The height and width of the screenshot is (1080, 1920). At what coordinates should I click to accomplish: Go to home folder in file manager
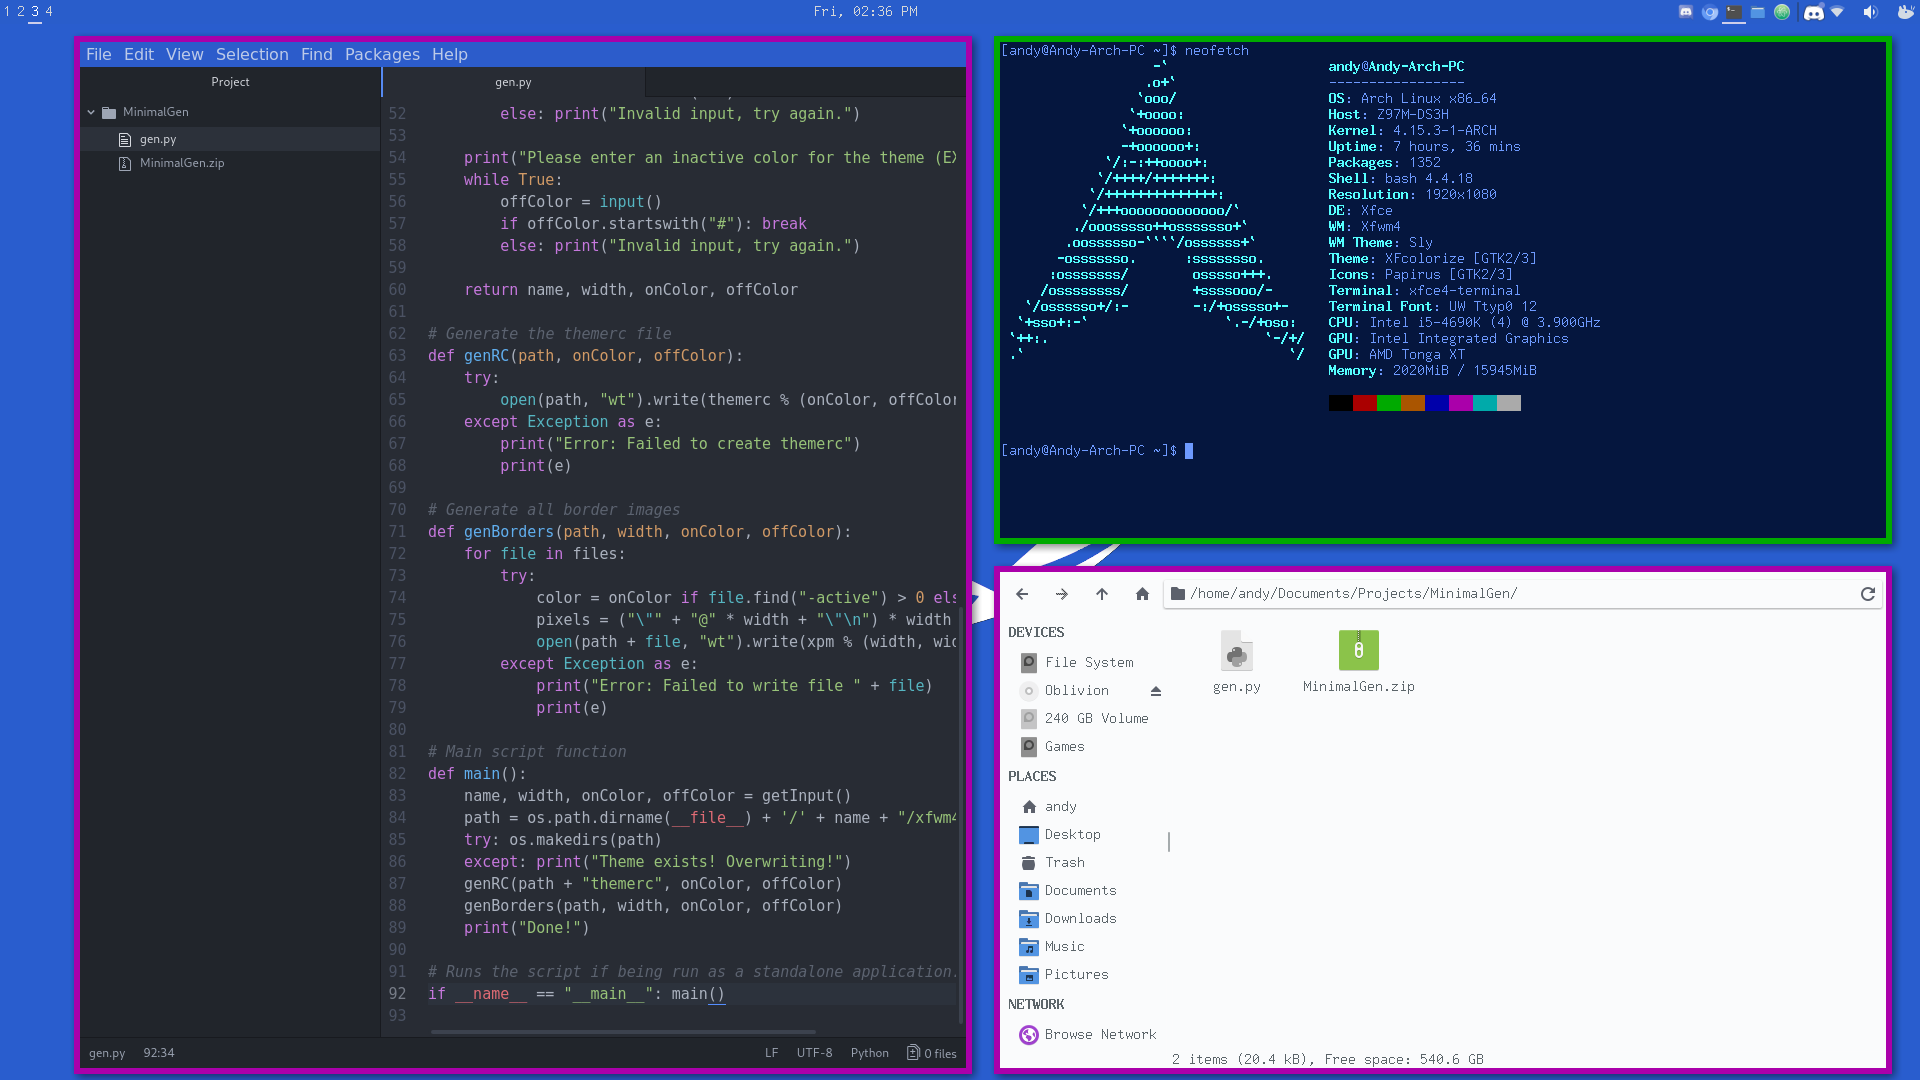pyautogui.click(x=1142, y=594)
